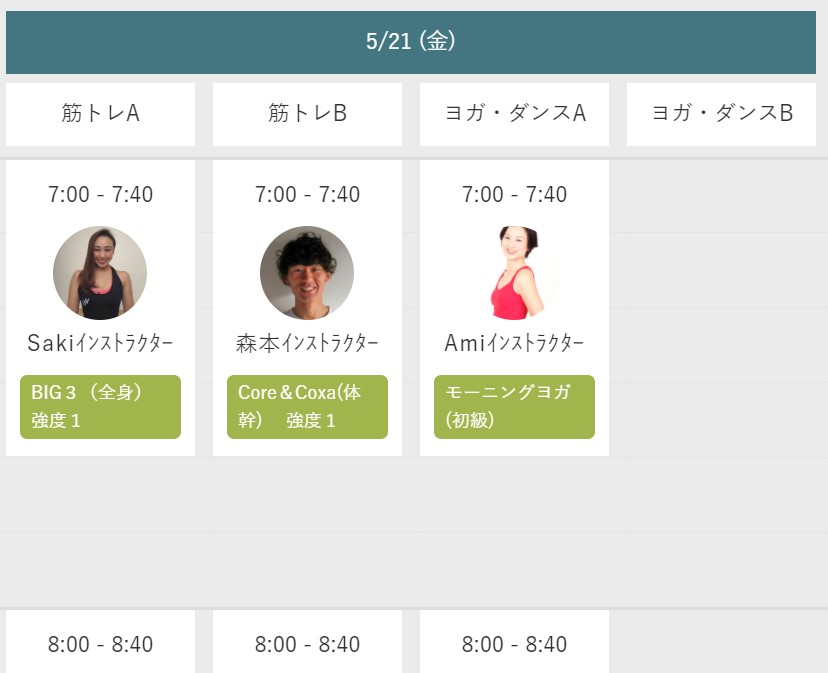Click the 森本 instructor's profile photo
This screenshot has width=828, height=673.
[307, 273]
